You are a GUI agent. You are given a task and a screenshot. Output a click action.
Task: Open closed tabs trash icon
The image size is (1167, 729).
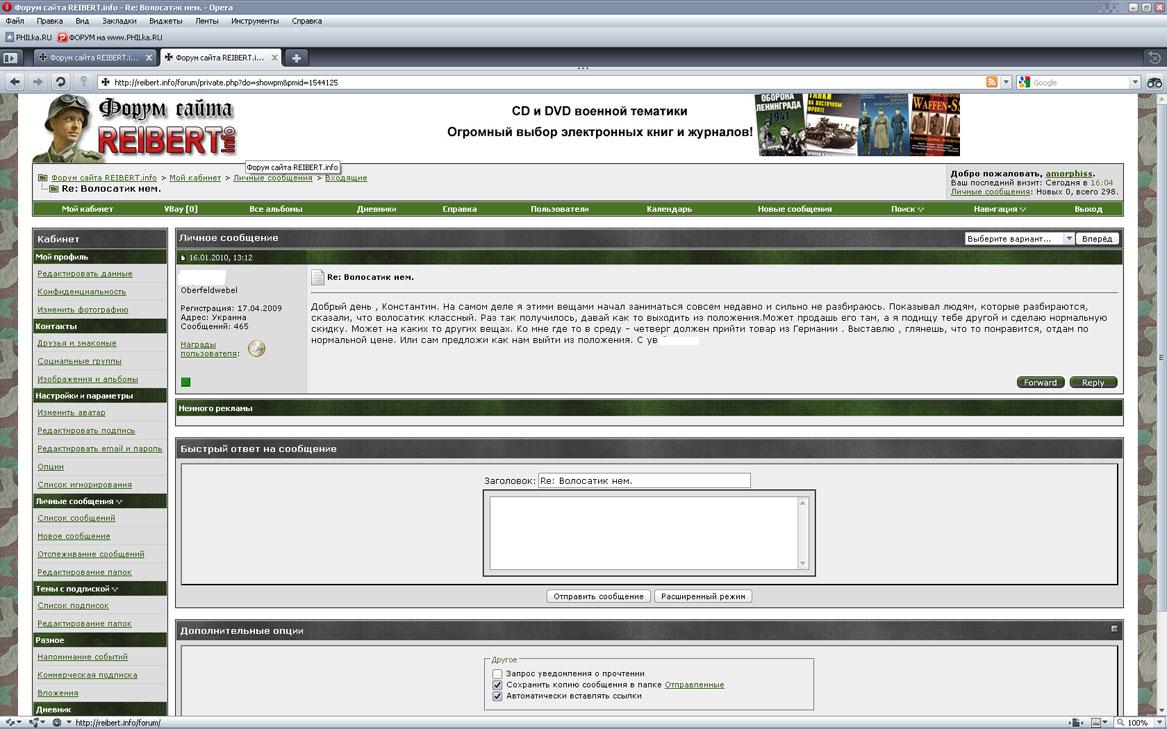(1153, 57)
